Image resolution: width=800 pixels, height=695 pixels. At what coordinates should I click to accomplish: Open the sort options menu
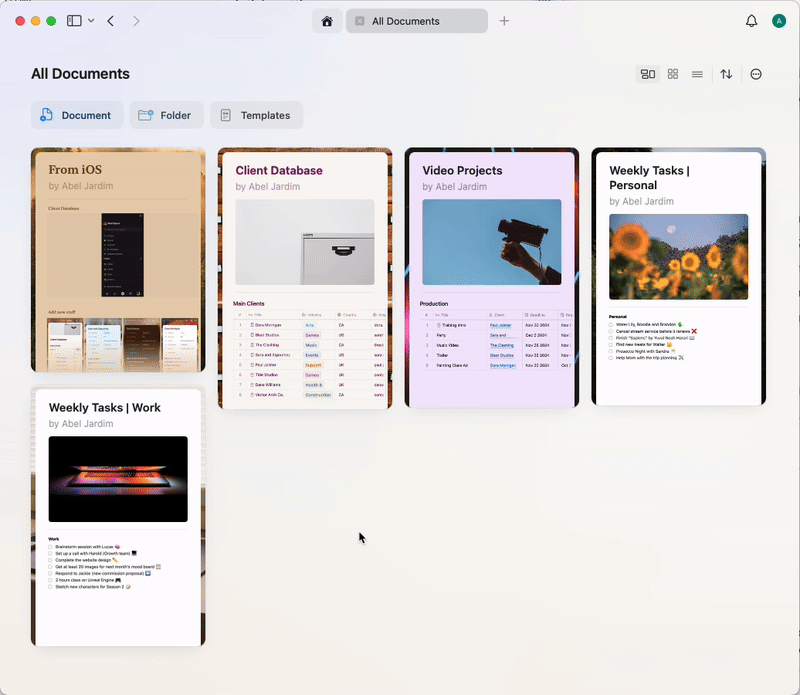tap(726, 73)
